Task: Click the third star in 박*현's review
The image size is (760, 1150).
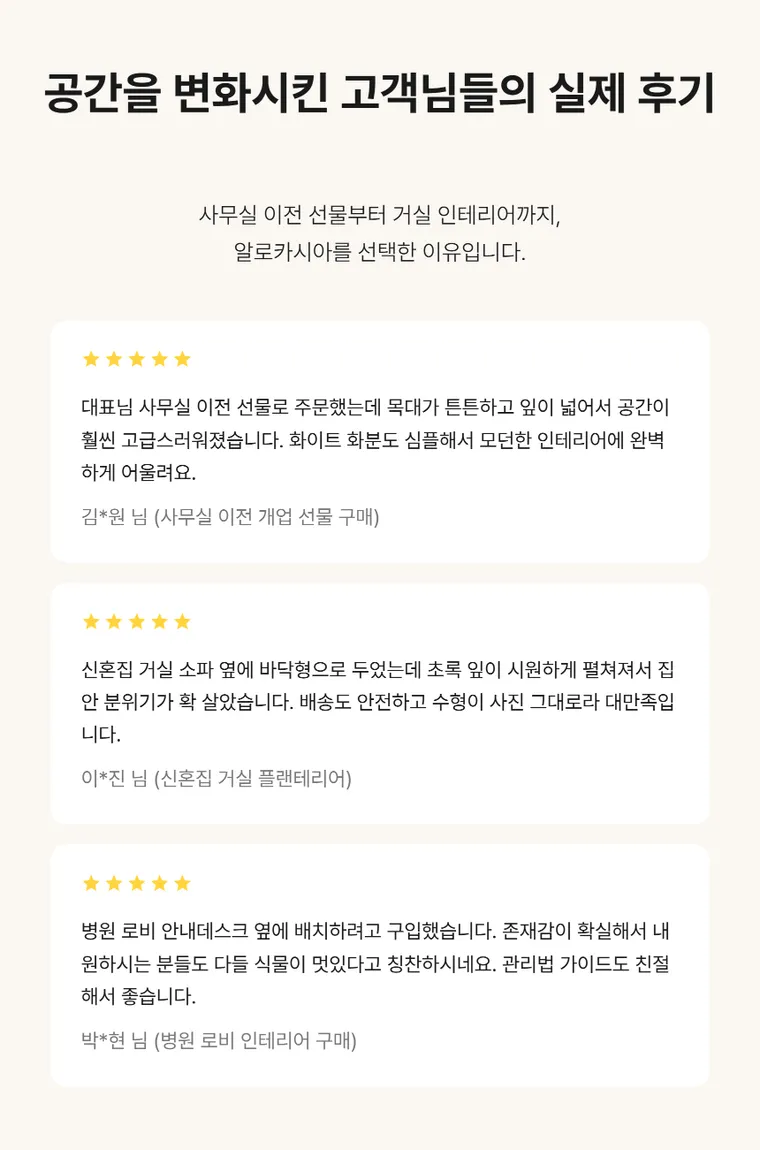Action: 136,882
